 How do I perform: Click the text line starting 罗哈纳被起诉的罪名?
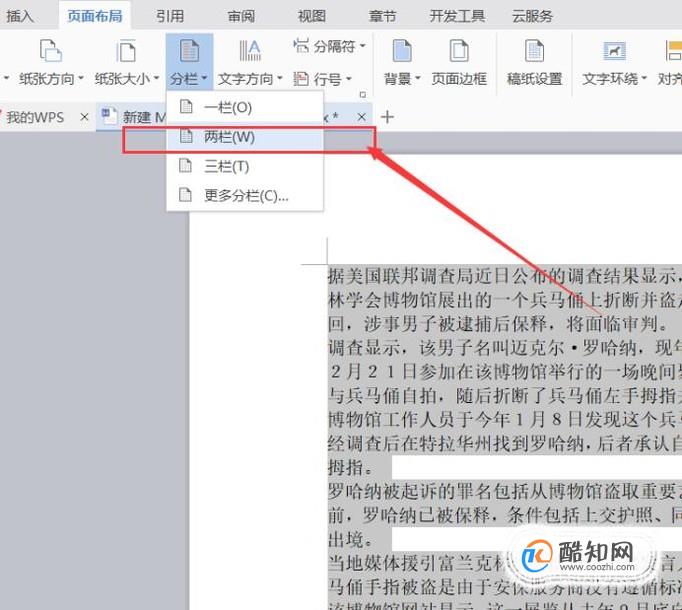click(x=505, y=491)
